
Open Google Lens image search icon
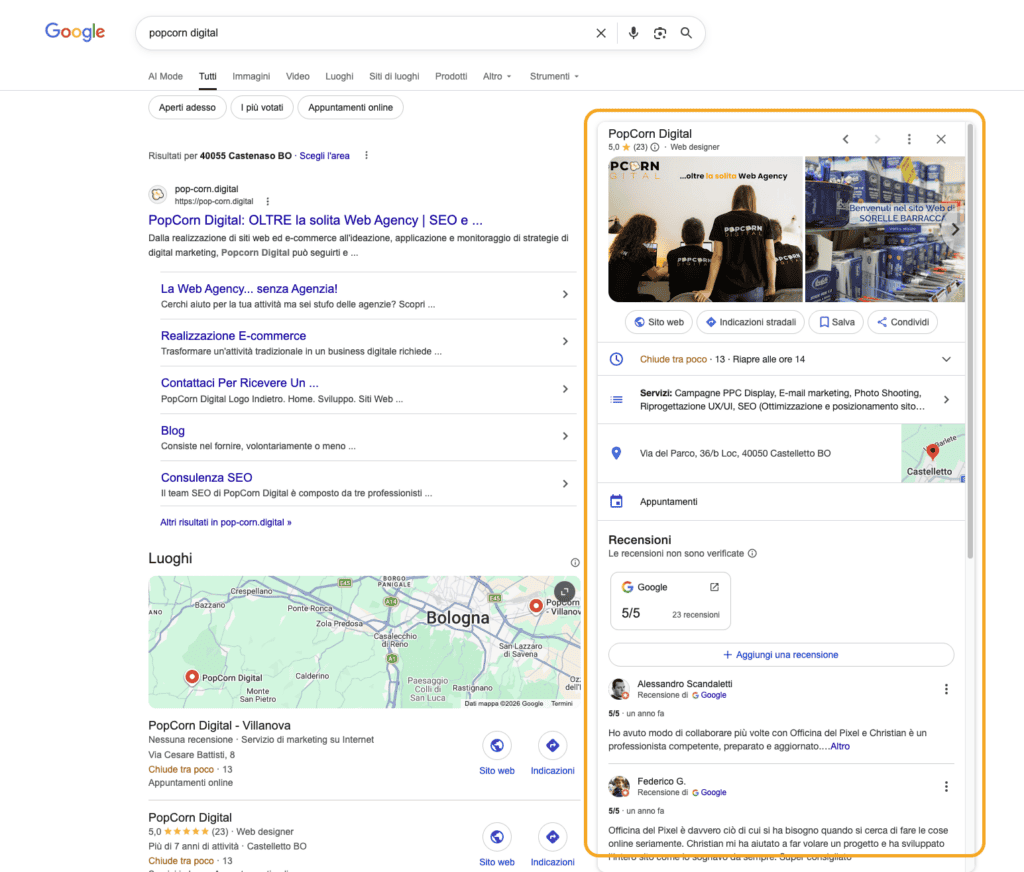click(660, 33)
